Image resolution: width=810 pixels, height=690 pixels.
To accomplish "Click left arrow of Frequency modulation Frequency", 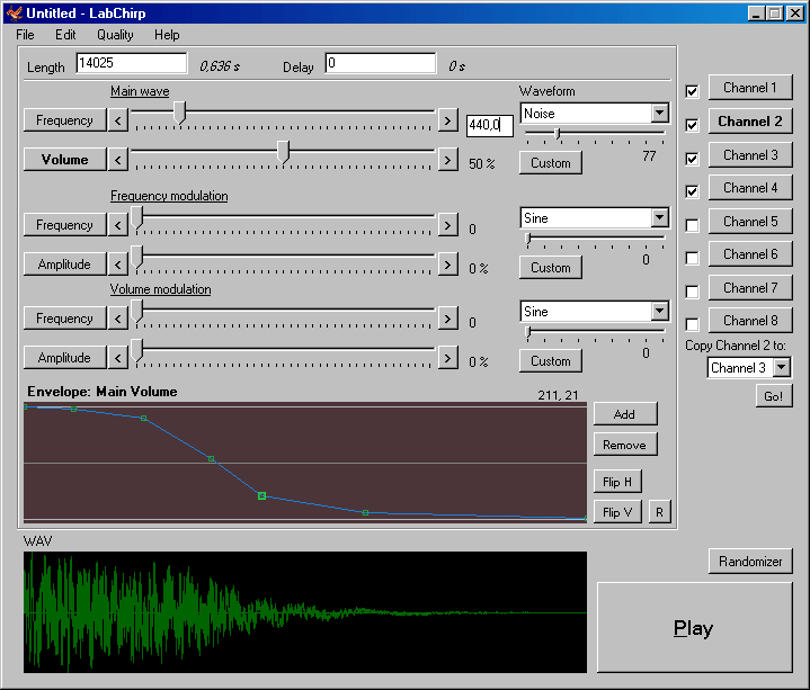I will point(118,225).
